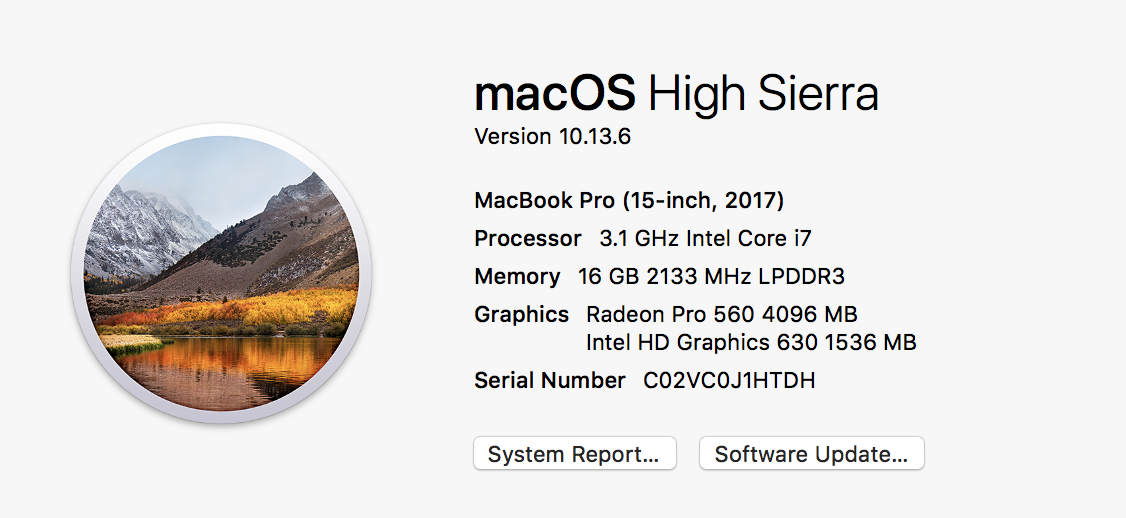Select the Intel HD Graphics 630 entry

click(x=751, y=343)
